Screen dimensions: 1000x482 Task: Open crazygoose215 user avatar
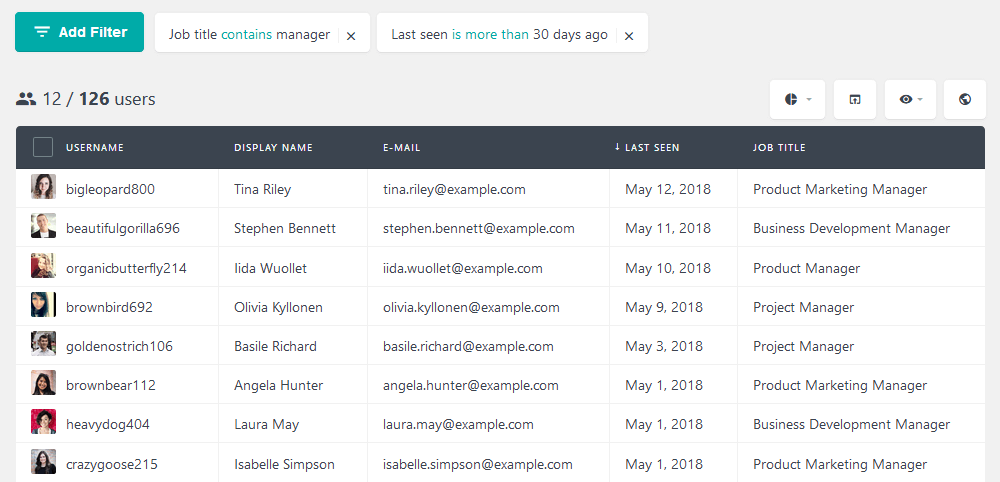click(43, 461)
